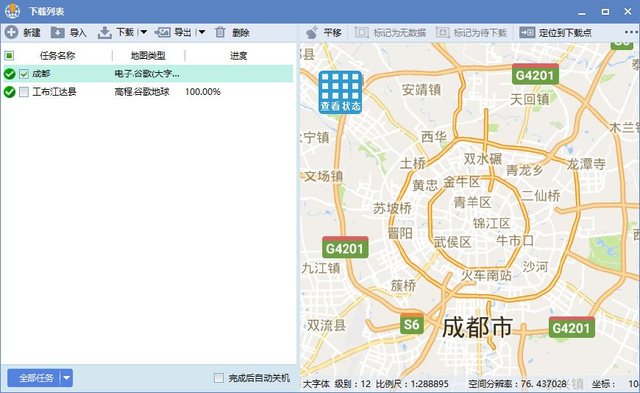Click the 双流县 label on the map
This screenshot has width=640, height=393.
327,325
